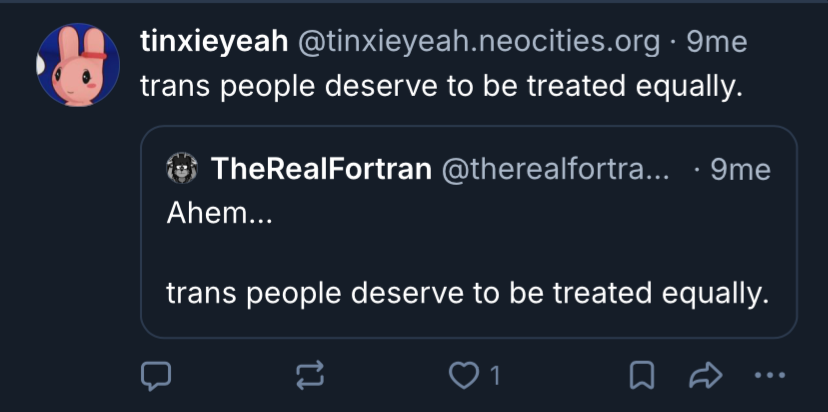Click the main post's 9me timestamp

coord(716,42)
